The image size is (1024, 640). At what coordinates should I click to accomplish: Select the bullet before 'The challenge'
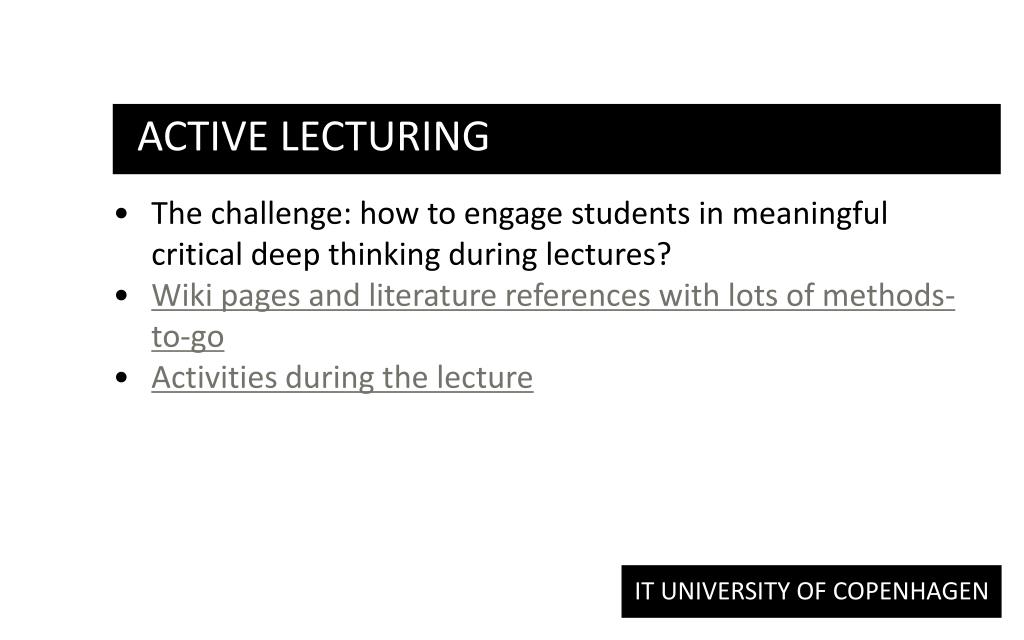[x=121, y=214]
